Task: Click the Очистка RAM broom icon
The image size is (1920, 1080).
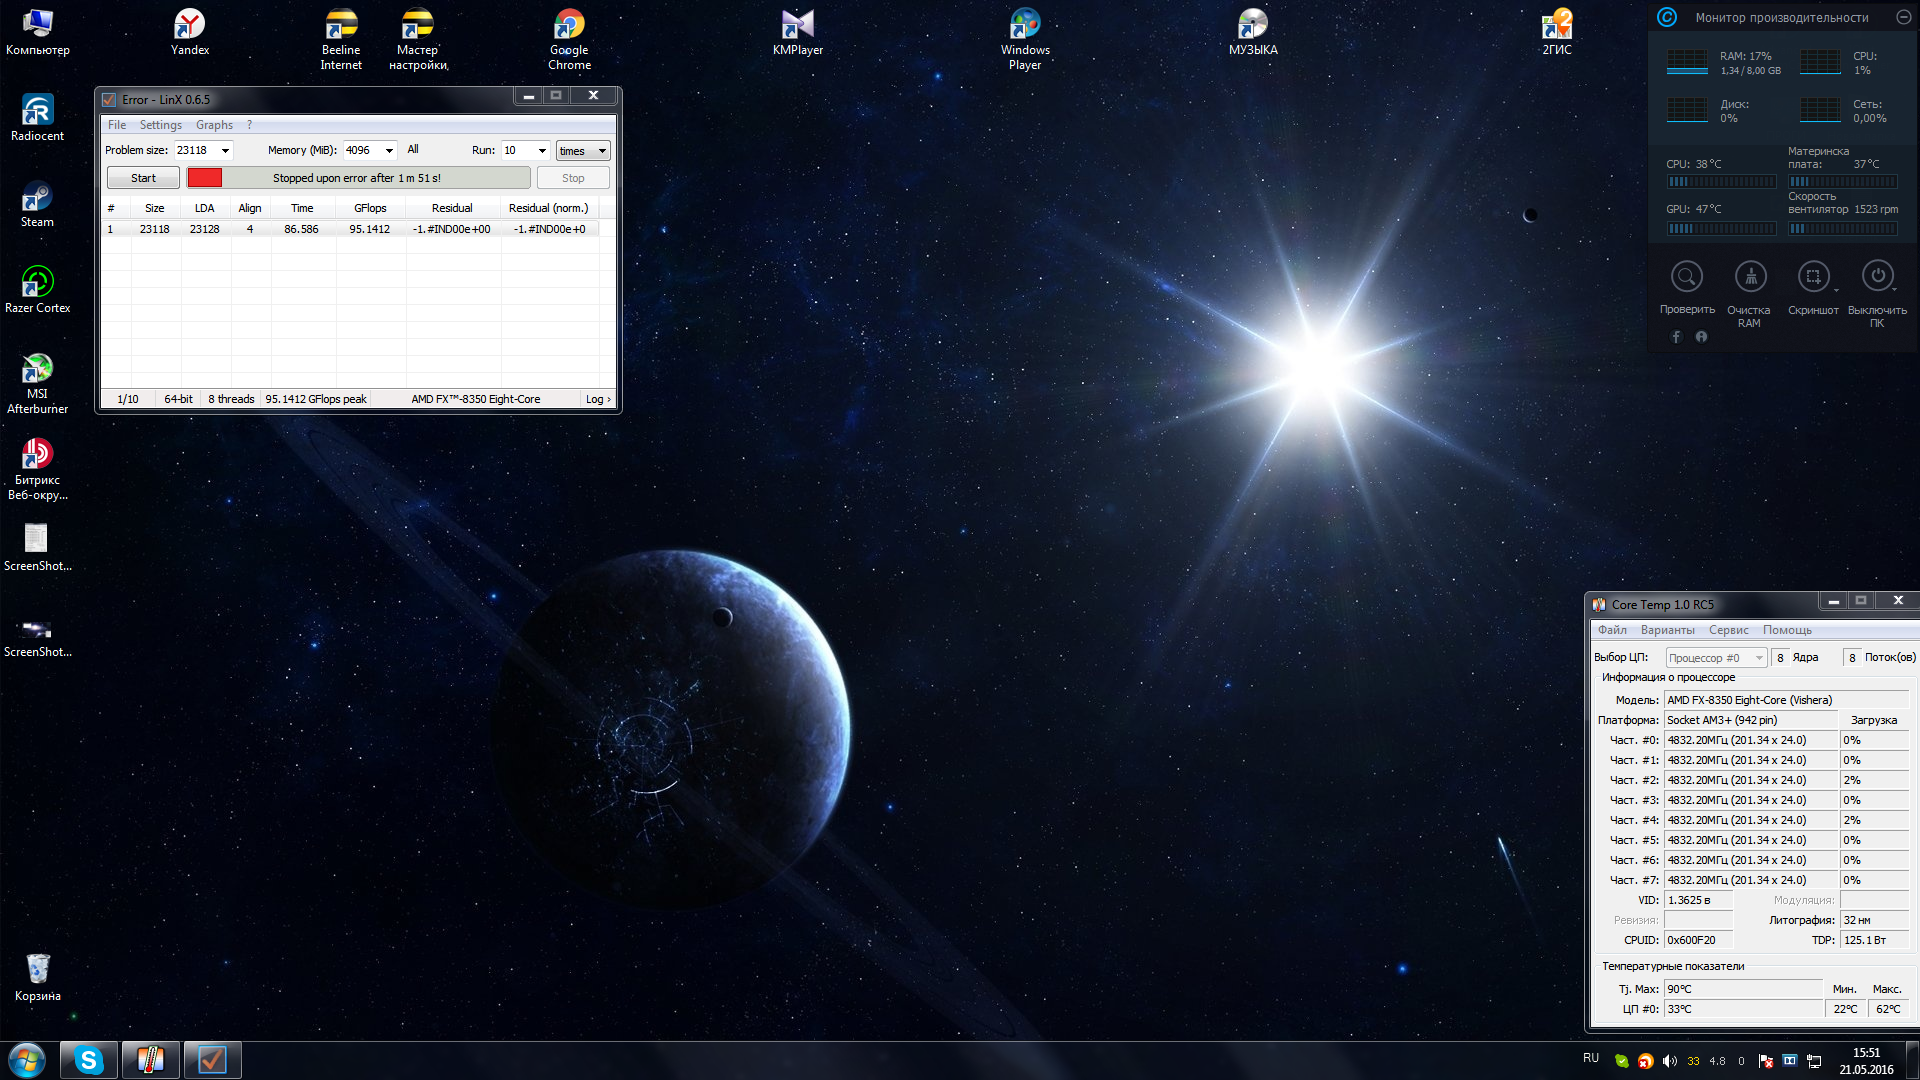Action: coord(1750,277)
